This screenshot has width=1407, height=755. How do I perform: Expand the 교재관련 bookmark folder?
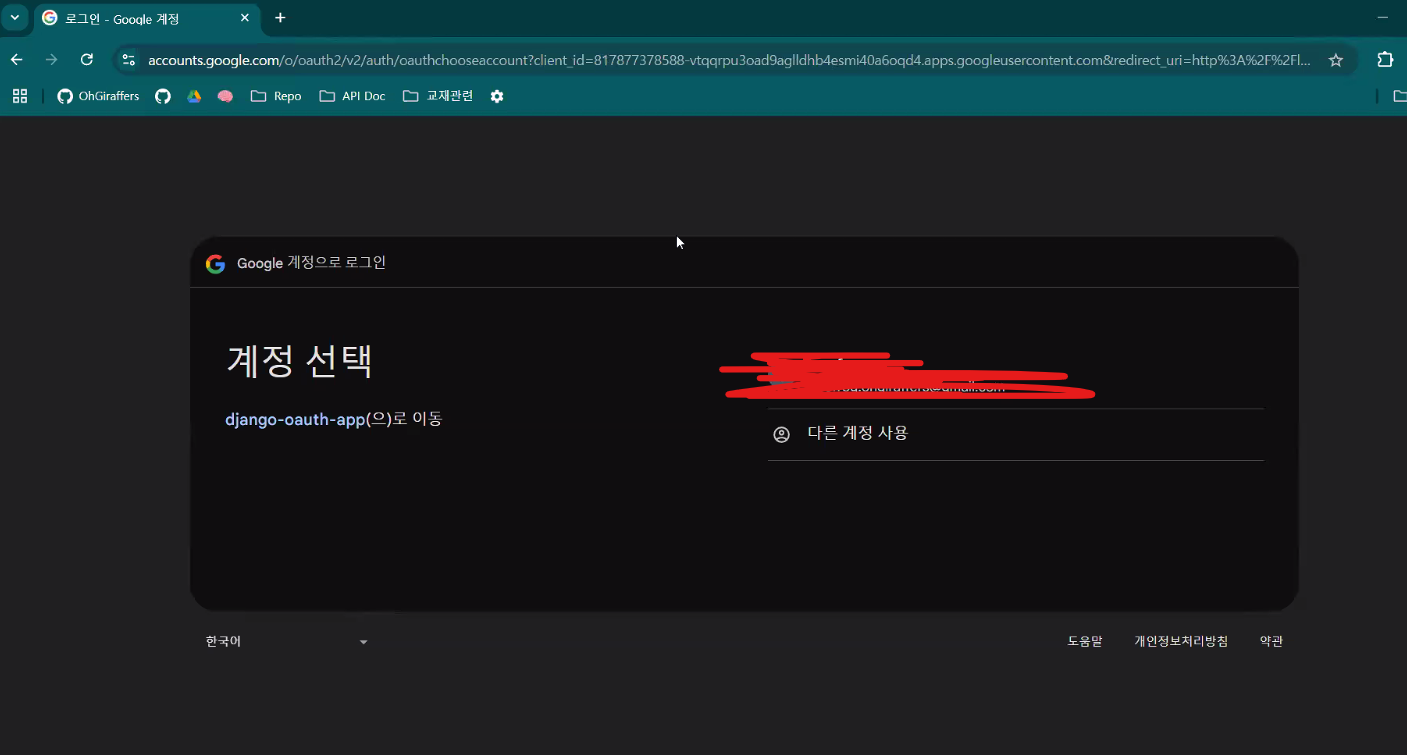pos(438,96)
